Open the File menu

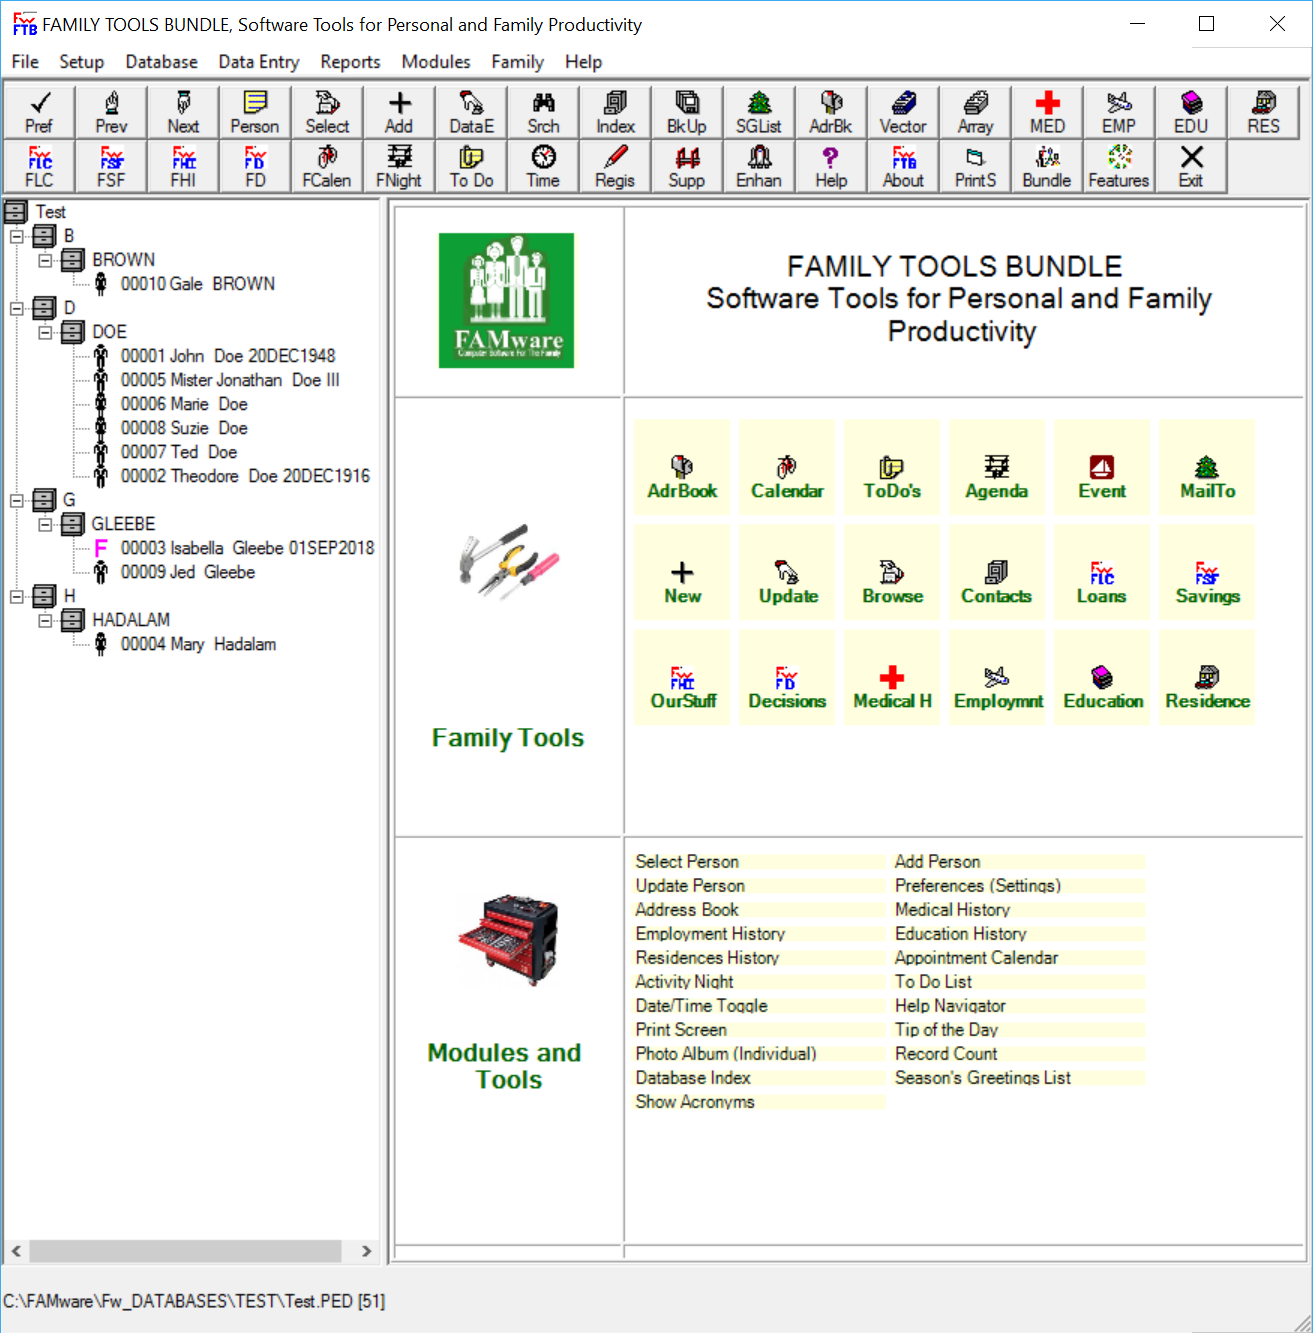pyautogui.click(x=25, y=62)
